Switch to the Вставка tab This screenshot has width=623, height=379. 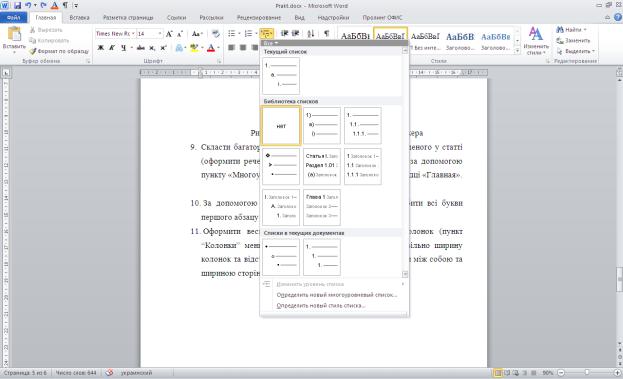click(x=79, y=17)
